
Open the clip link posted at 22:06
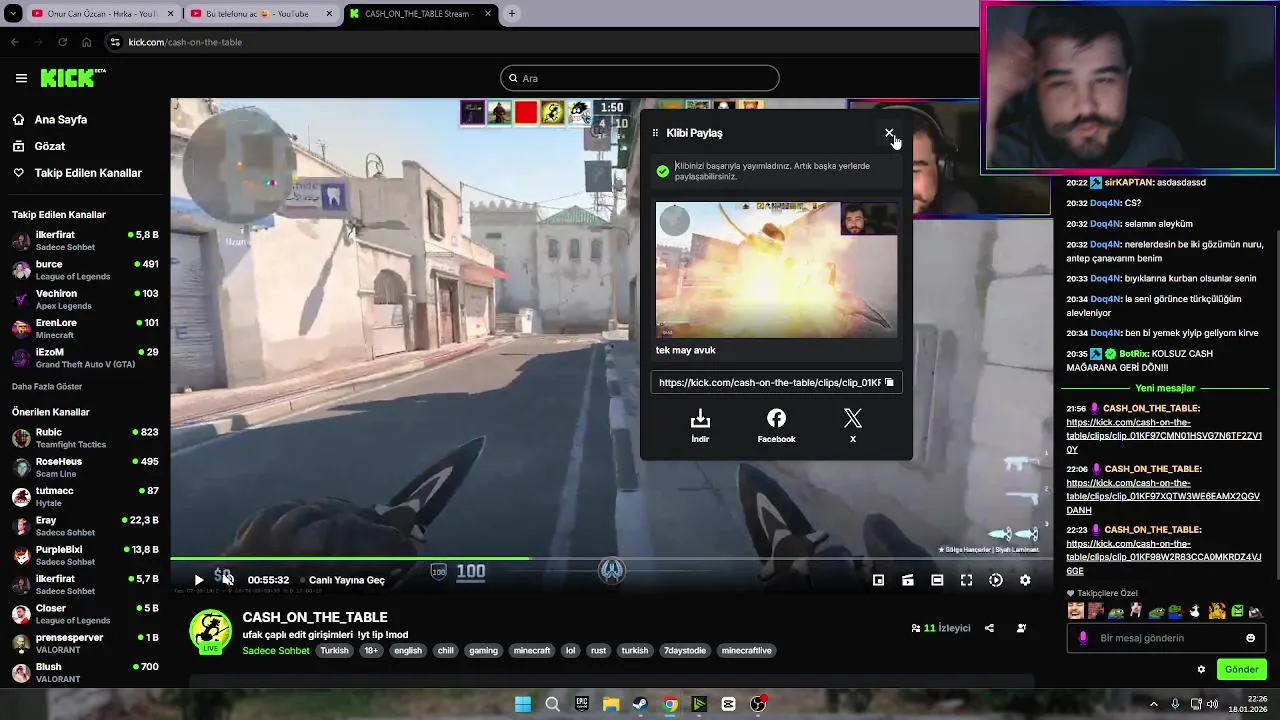1163,496
